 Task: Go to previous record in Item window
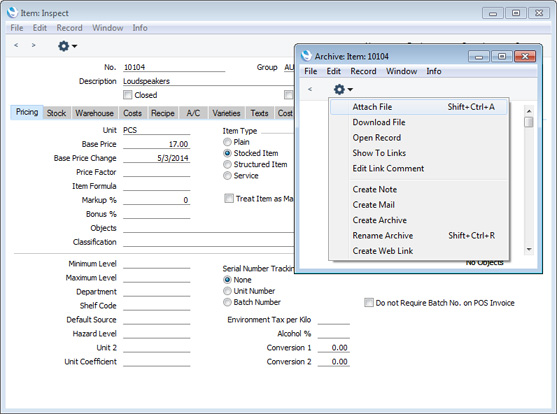pos(16,45)
